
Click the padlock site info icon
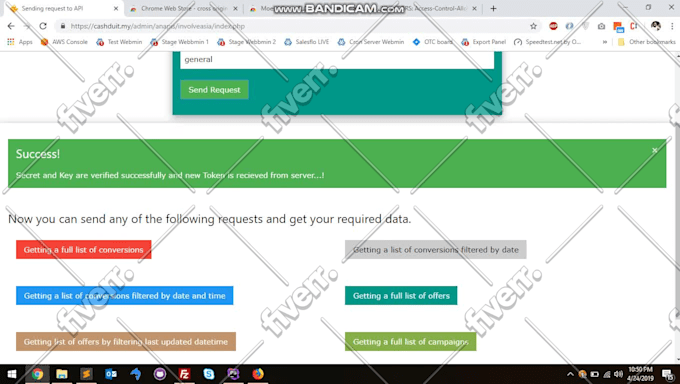[63, 26]
